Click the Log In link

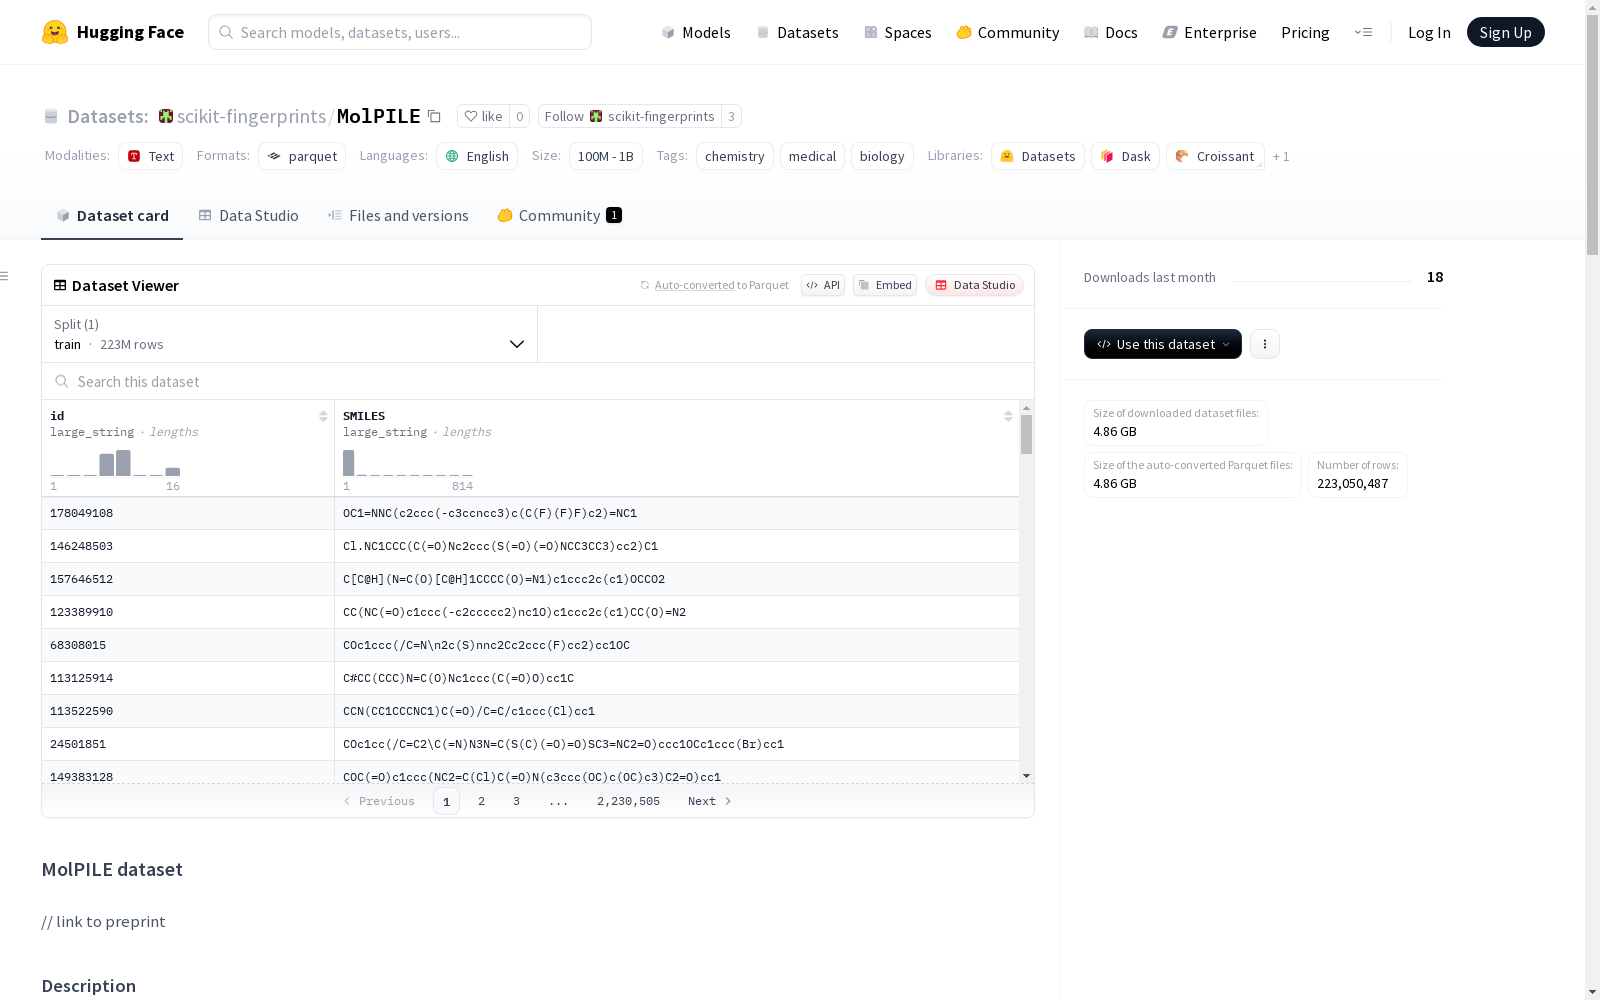(1429, 32)
